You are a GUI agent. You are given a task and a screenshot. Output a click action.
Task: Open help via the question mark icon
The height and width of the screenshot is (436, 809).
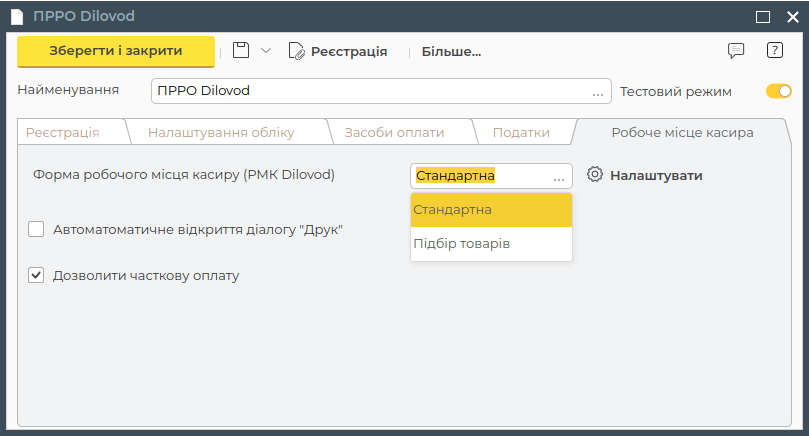774,50
